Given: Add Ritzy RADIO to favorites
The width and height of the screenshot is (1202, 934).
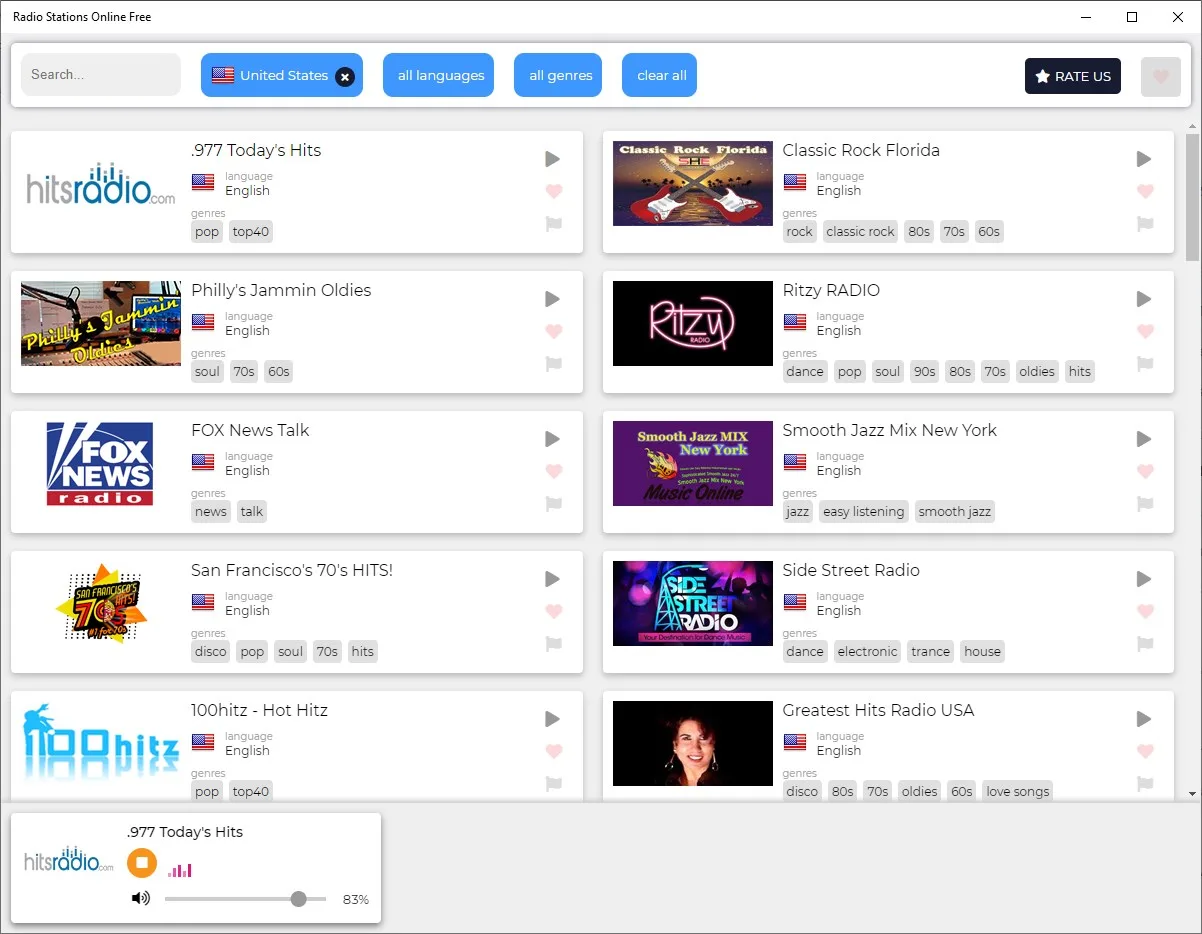Looking at the screenshot, I should [1145, 331].
